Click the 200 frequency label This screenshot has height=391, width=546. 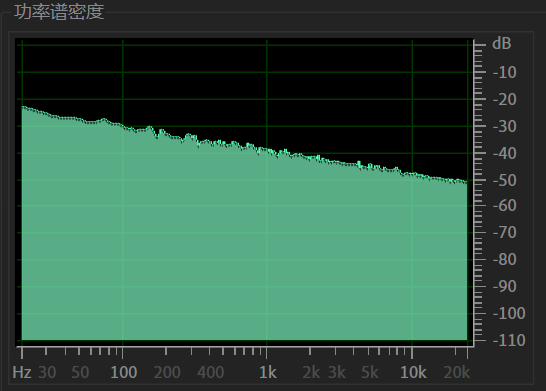click(167, 373)
